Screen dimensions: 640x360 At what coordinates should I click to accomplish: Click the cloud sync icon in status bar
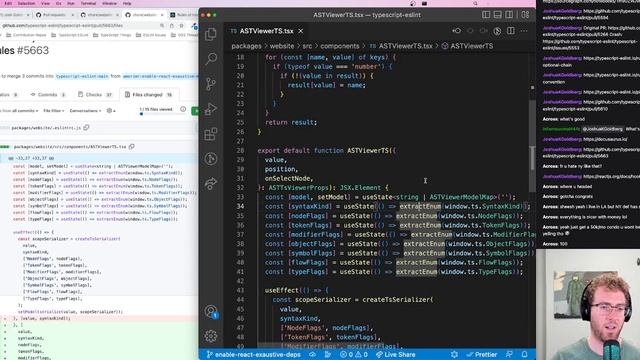click(x=313, y=355)
